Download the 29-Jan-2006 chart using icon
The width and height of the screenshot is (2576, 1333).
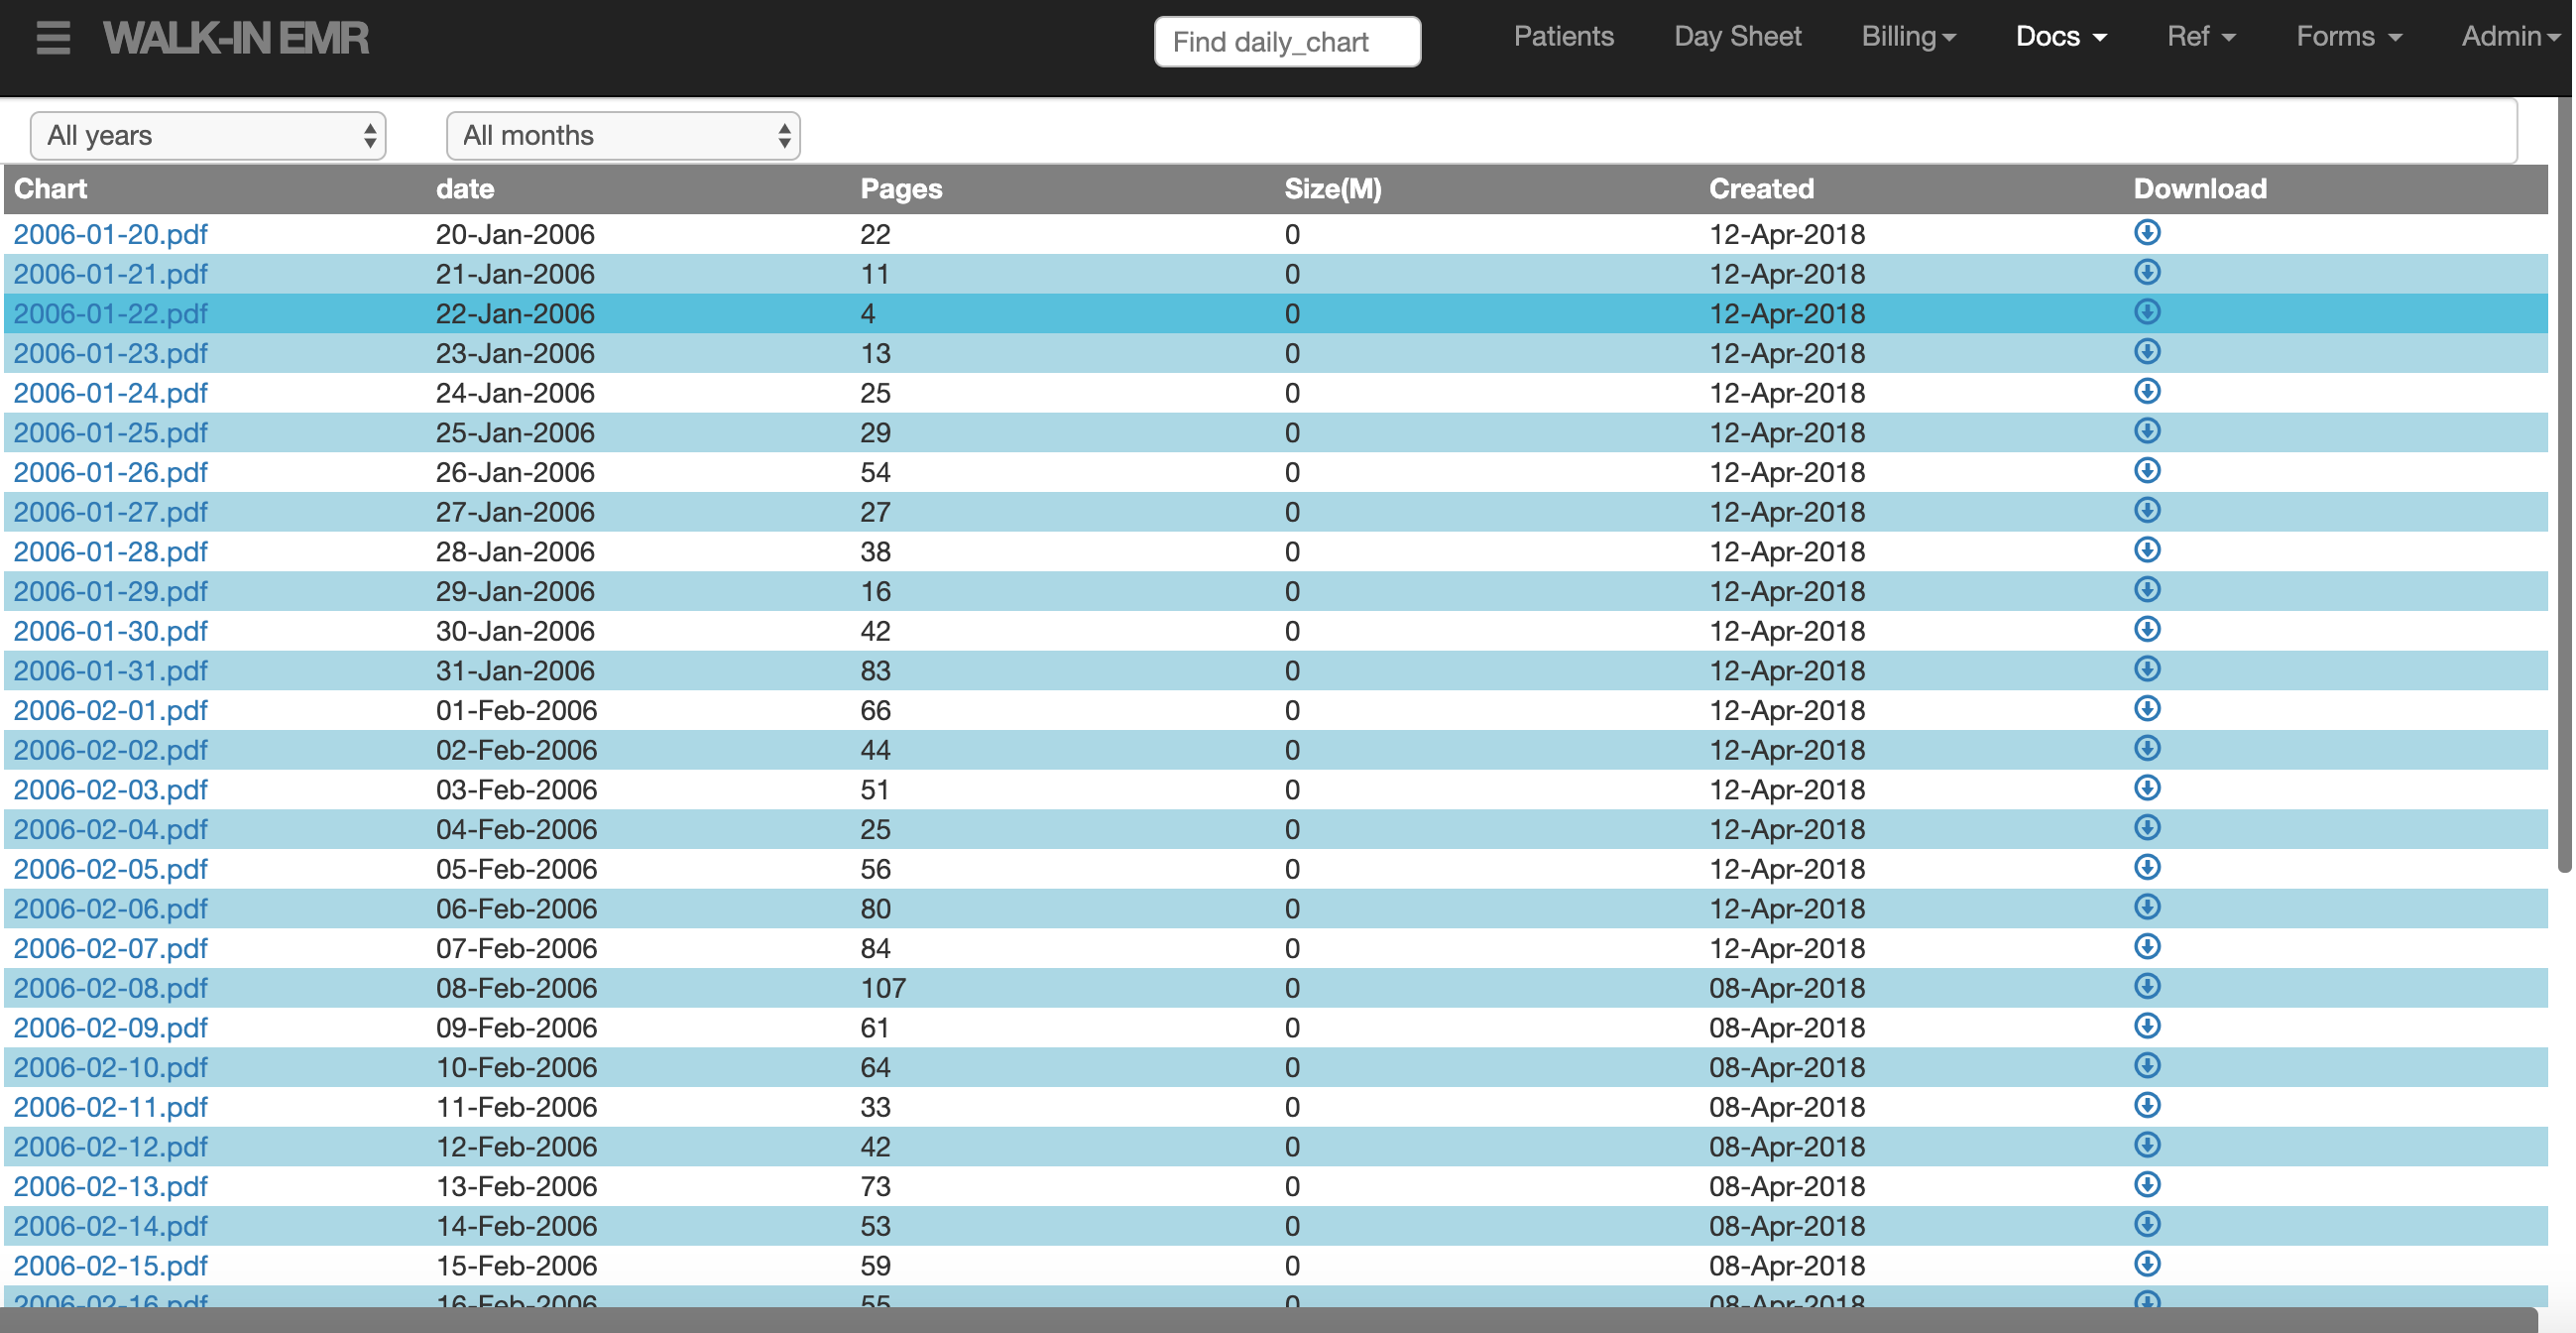(x=2146, y=589)
